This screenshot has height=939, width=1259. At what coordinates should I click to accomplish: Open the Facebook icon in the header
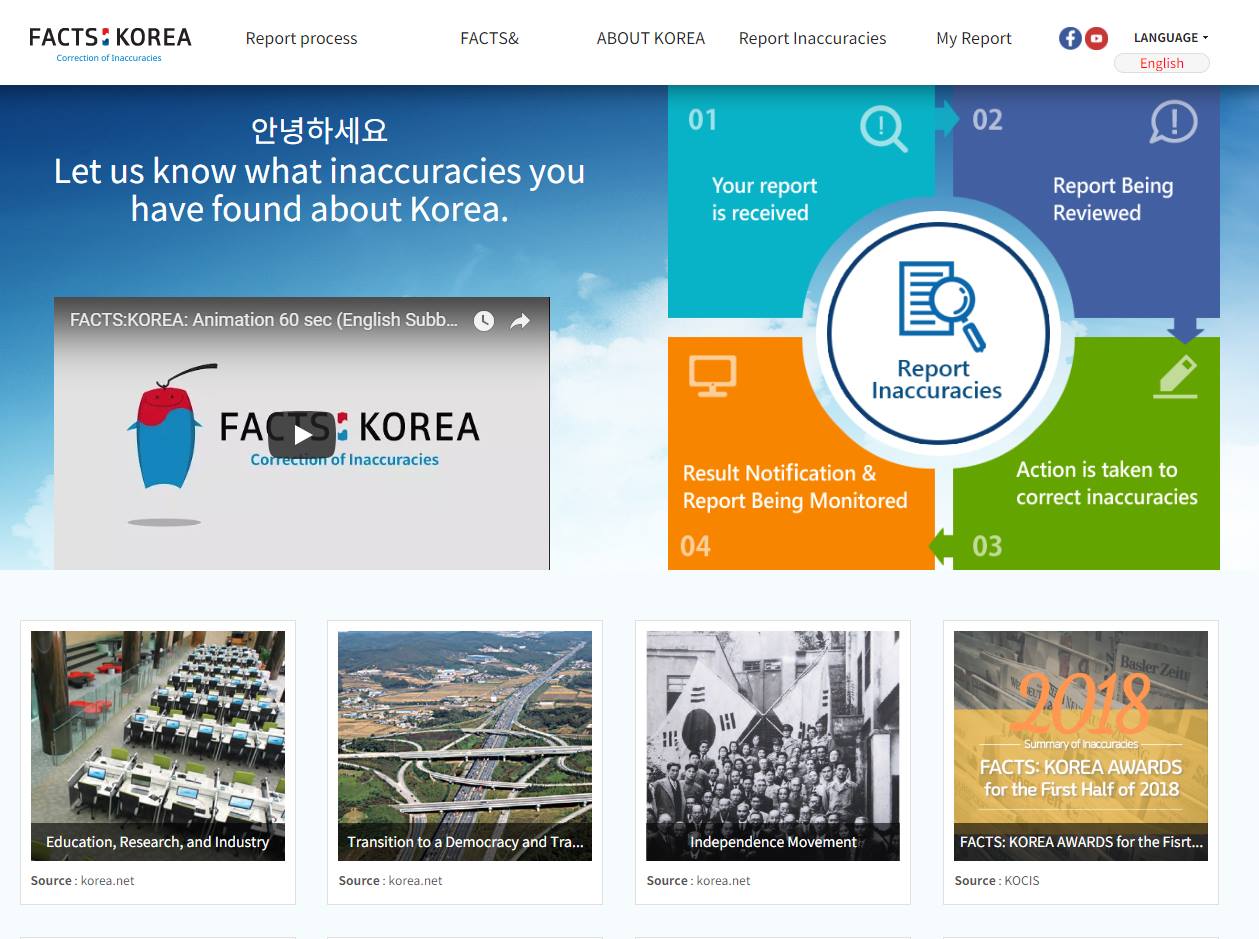point(1070,38)
